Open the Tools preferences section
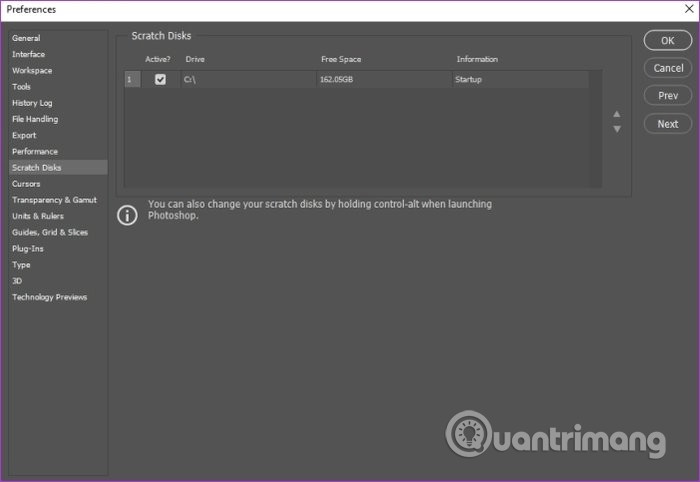This screenshot has width=700, height=482. click(21, 87)
